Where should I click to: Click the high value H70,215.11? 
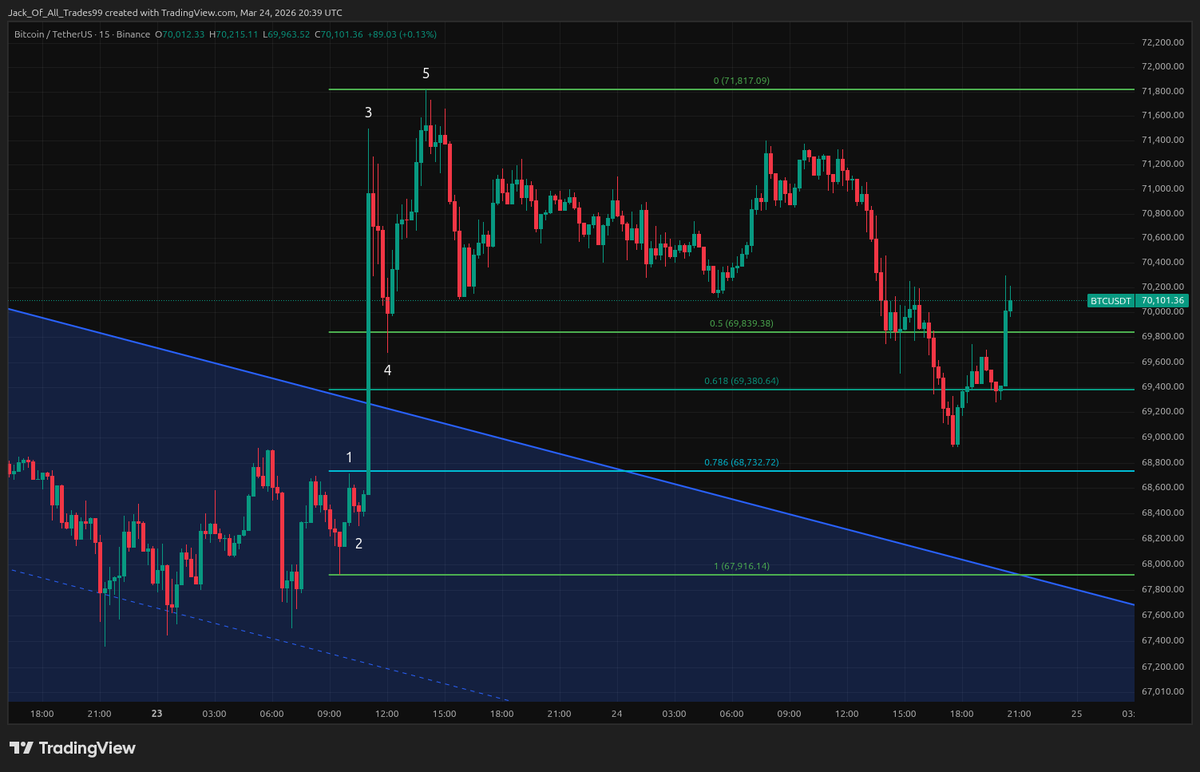pyautogui.click(x=234, y=34)
